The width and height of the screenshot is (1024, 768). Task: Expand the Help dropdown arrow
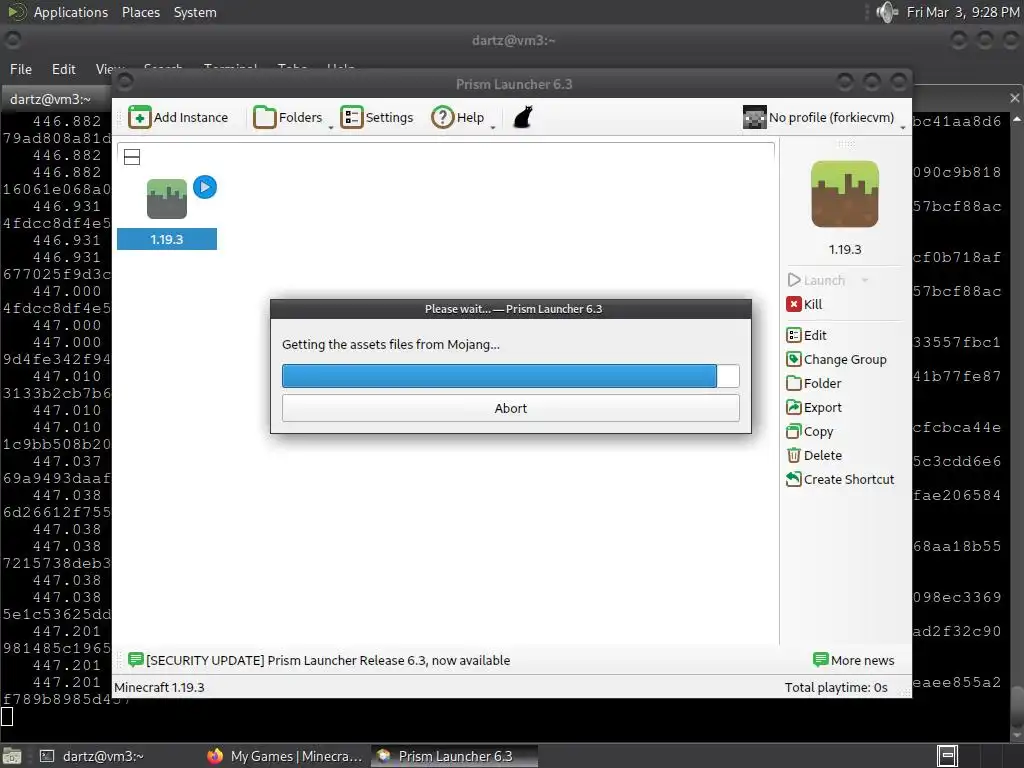492,127
